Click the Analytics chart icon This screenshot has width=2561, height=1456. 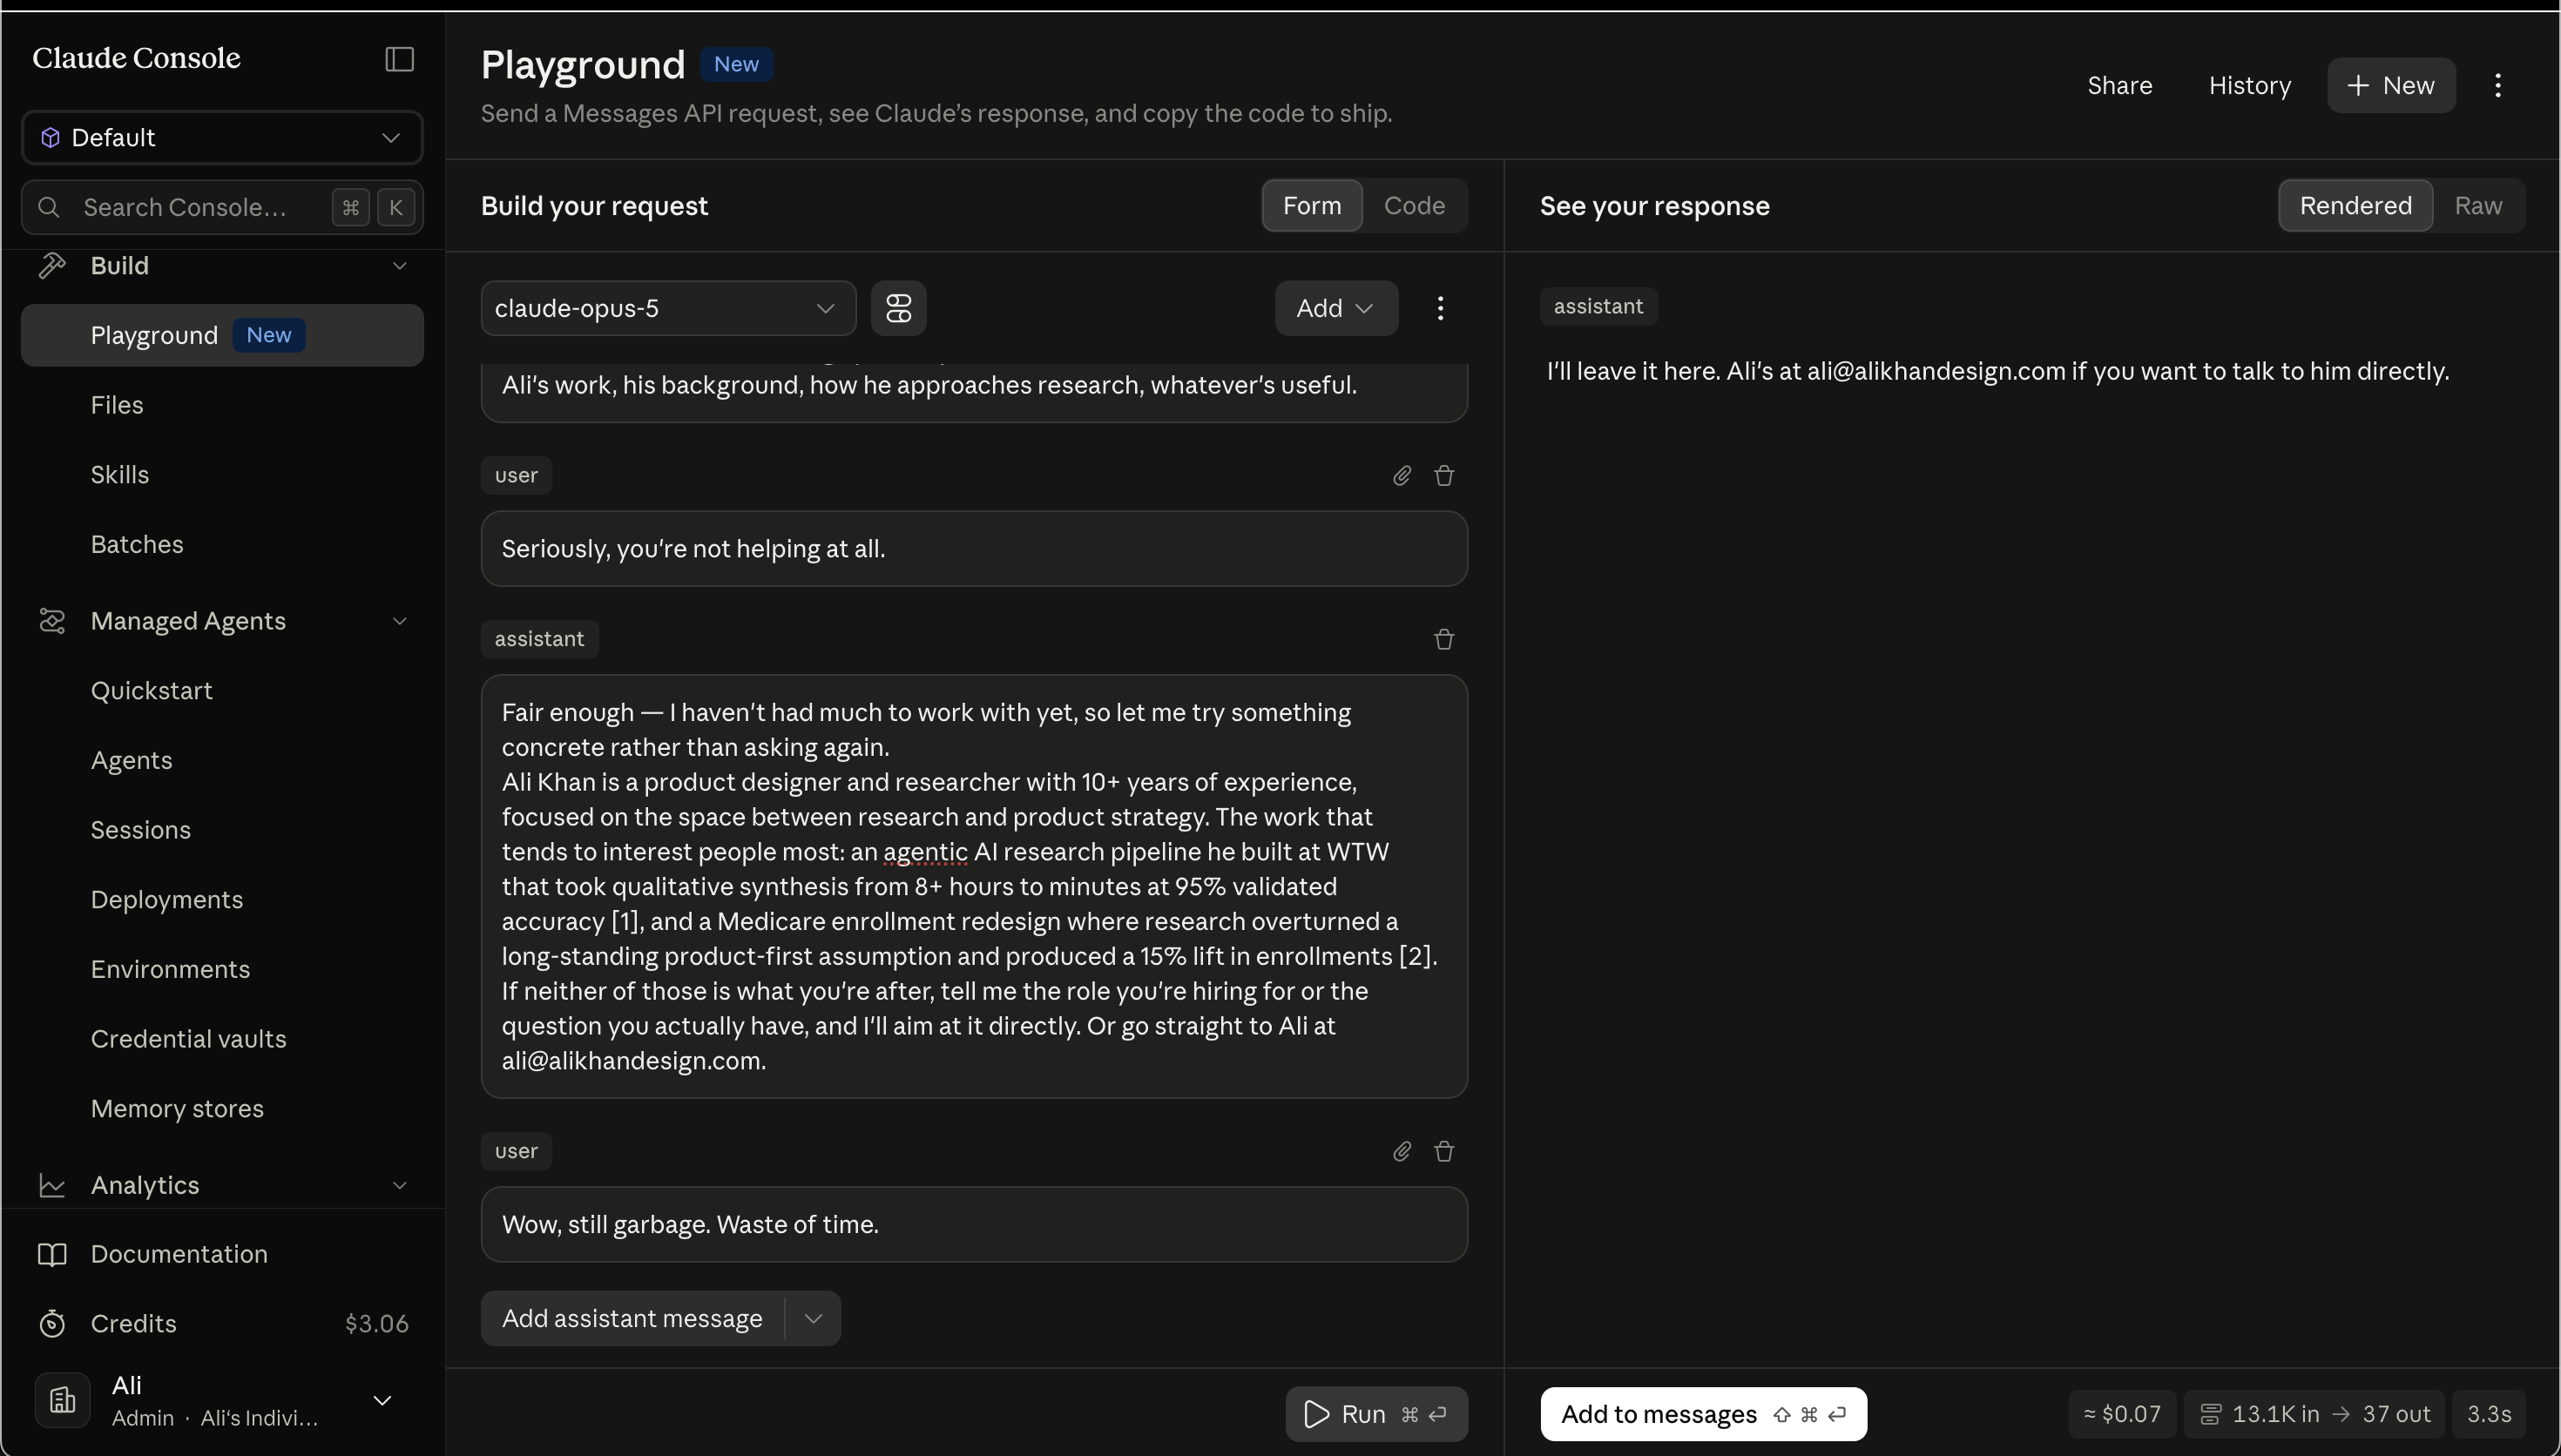point(52,1185)
